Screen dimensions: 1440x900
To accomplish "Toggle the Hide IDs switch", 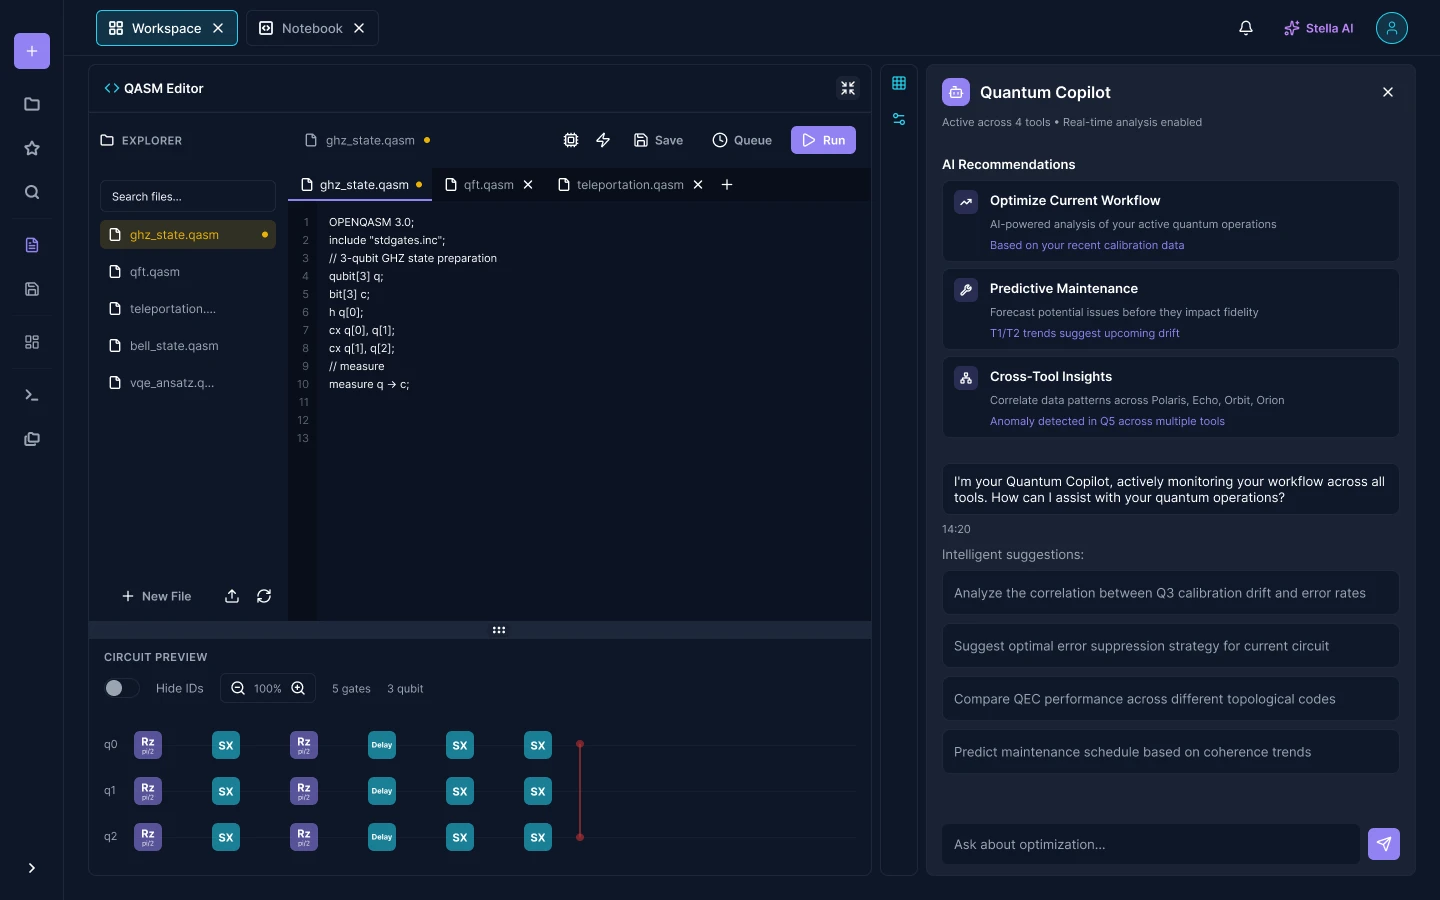I will 122,688.
